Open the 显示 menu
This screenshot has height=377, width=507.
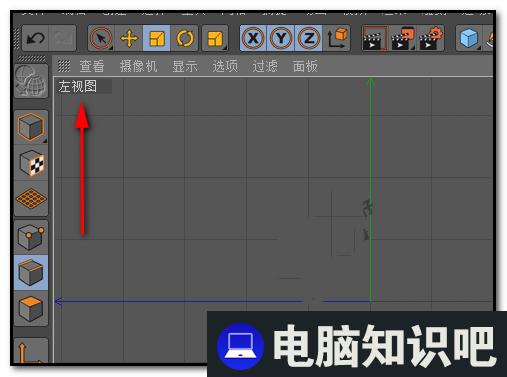[185, 66]
